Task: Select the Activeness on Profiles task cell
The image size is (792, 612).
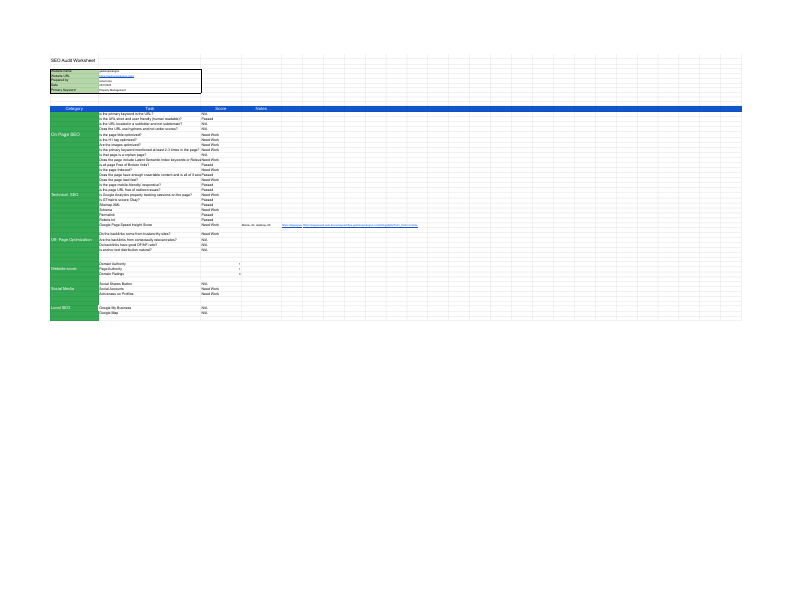Action: [150, 294]
